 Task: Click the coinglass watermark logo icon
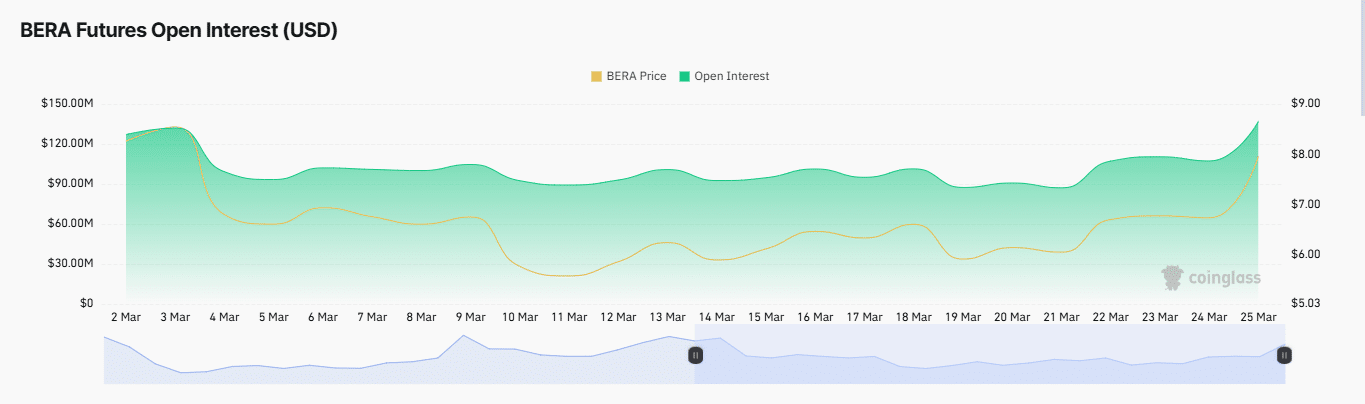tap(1172, 277)
